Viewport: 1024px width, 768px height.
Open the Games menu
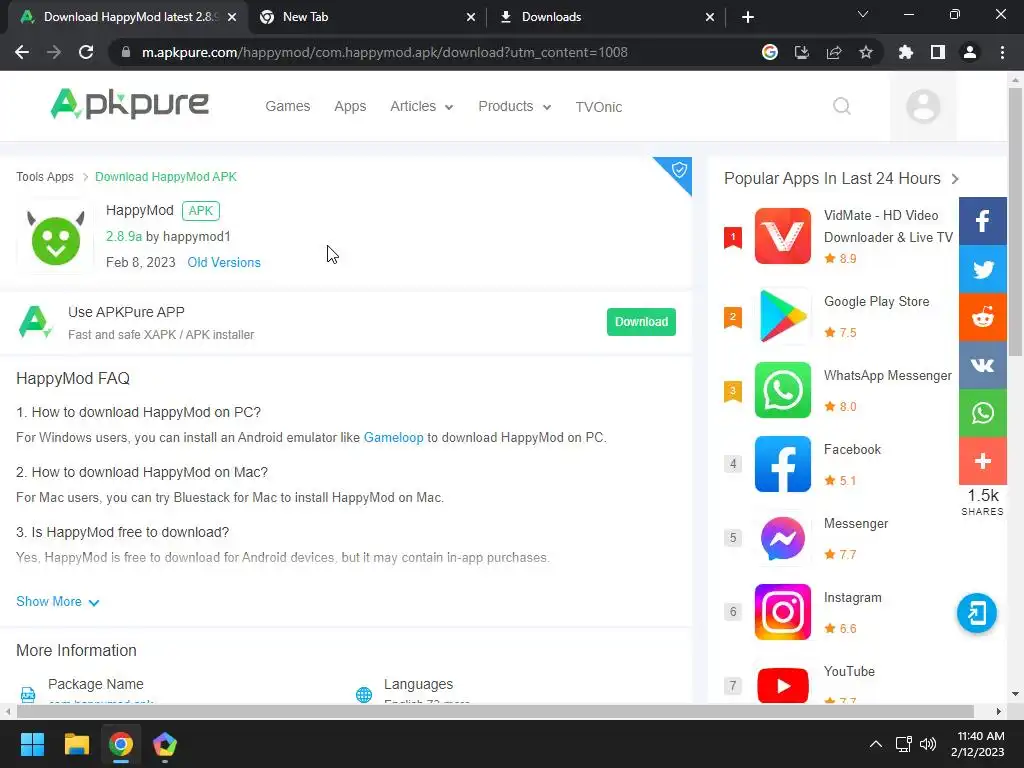coord(287,106)
